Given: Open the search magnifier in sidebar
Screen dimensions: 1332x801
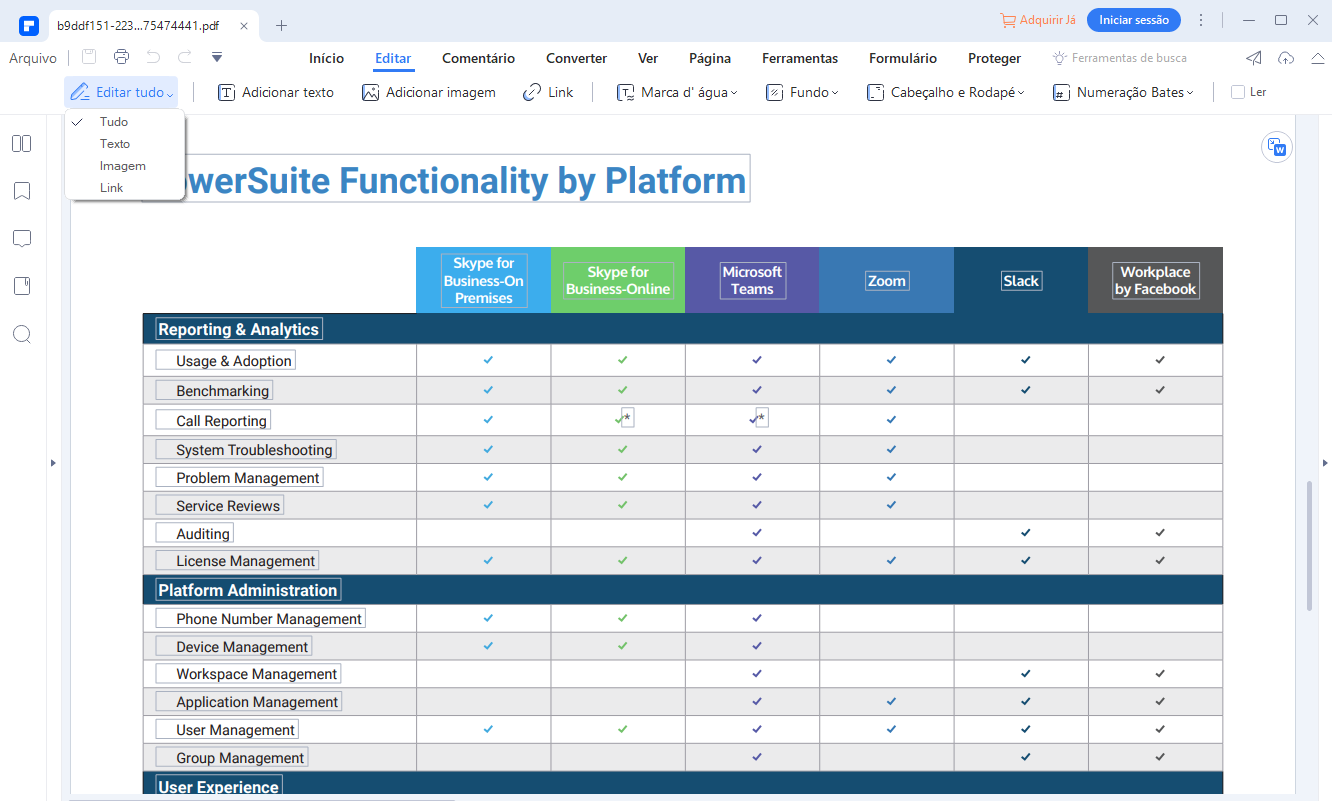Looking at the screenshot, I should (21, 334).
